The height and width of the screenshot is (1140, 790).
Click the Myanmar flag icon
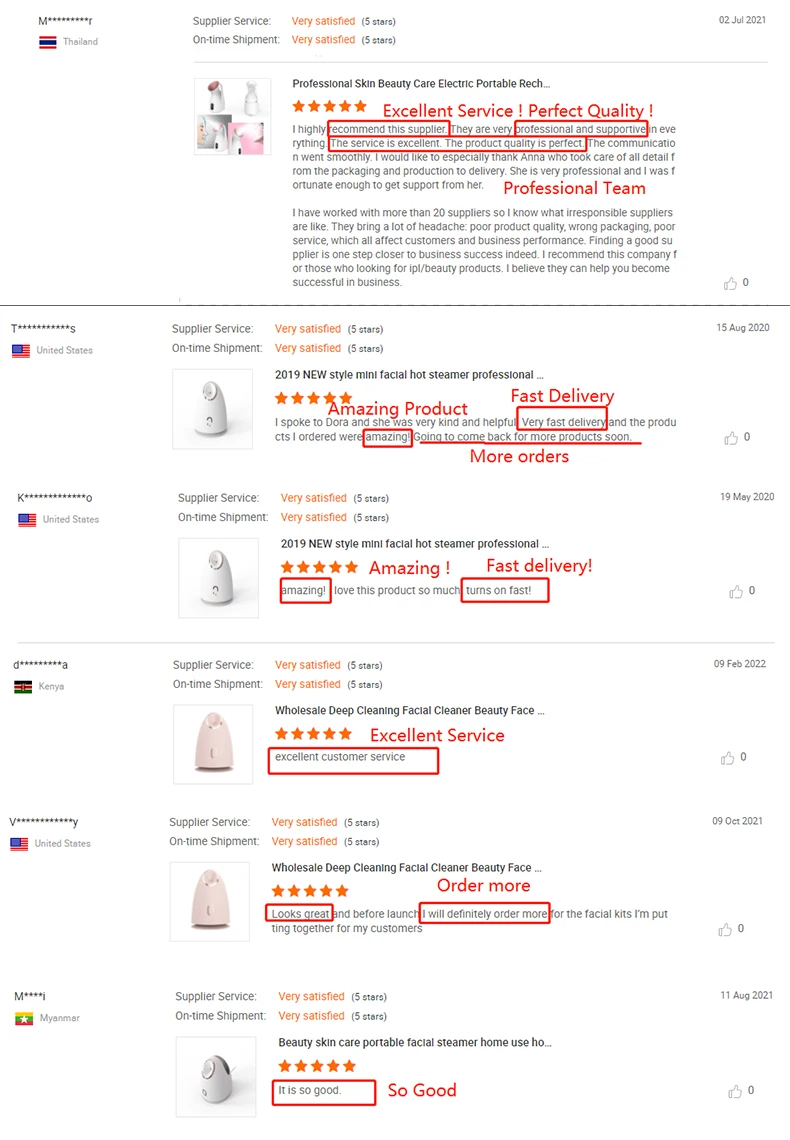click(x=24, y=1019)
